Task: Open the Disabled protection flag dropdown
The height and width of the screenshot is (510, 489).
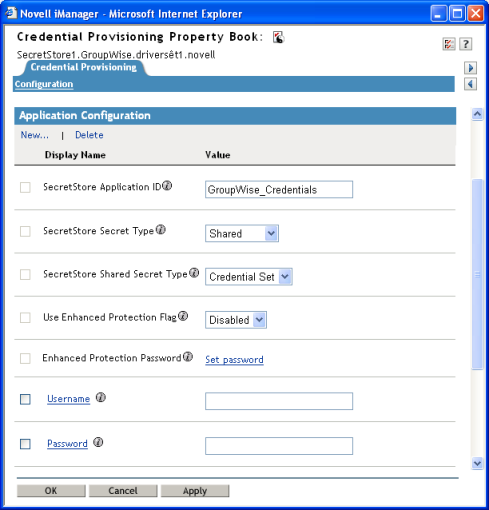Action: click(x=236, y=320)
